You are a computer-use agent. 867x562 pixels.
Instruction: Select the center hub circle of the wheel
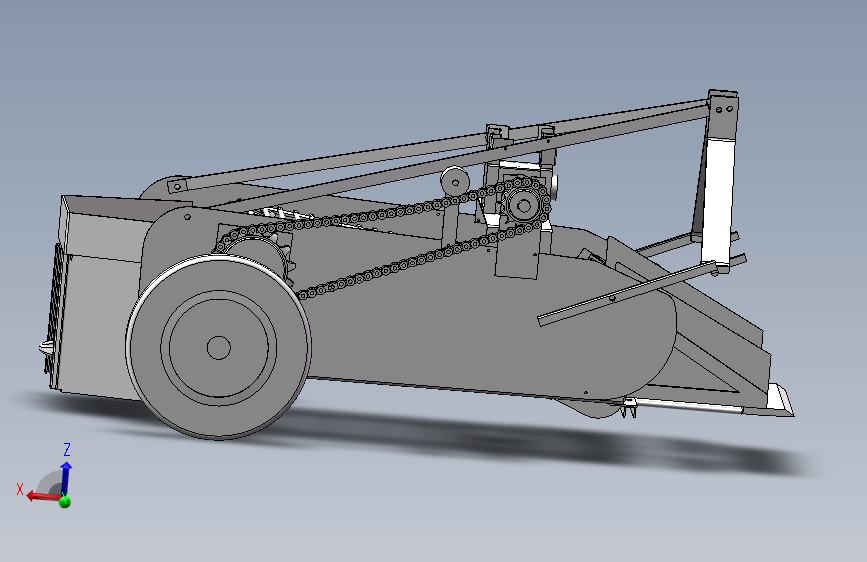coord(218,347)
